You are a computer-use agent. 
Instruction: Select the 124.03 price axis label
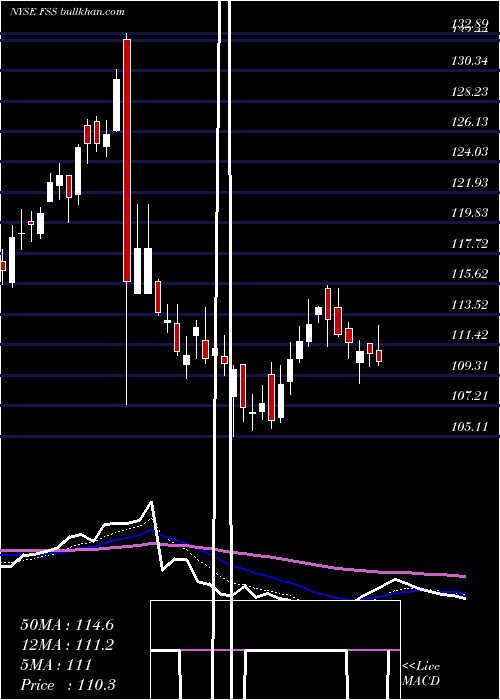[x=470, y=152]
